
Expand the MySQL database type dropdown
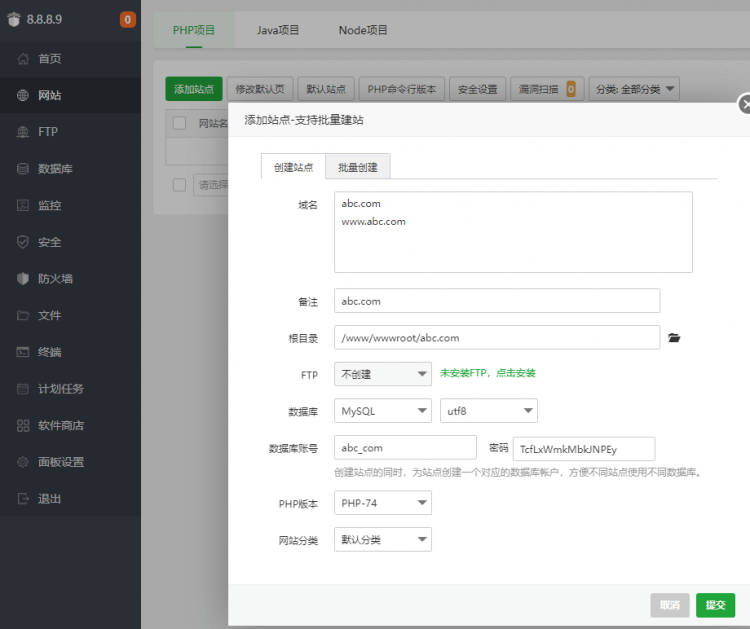click(382, 411)
